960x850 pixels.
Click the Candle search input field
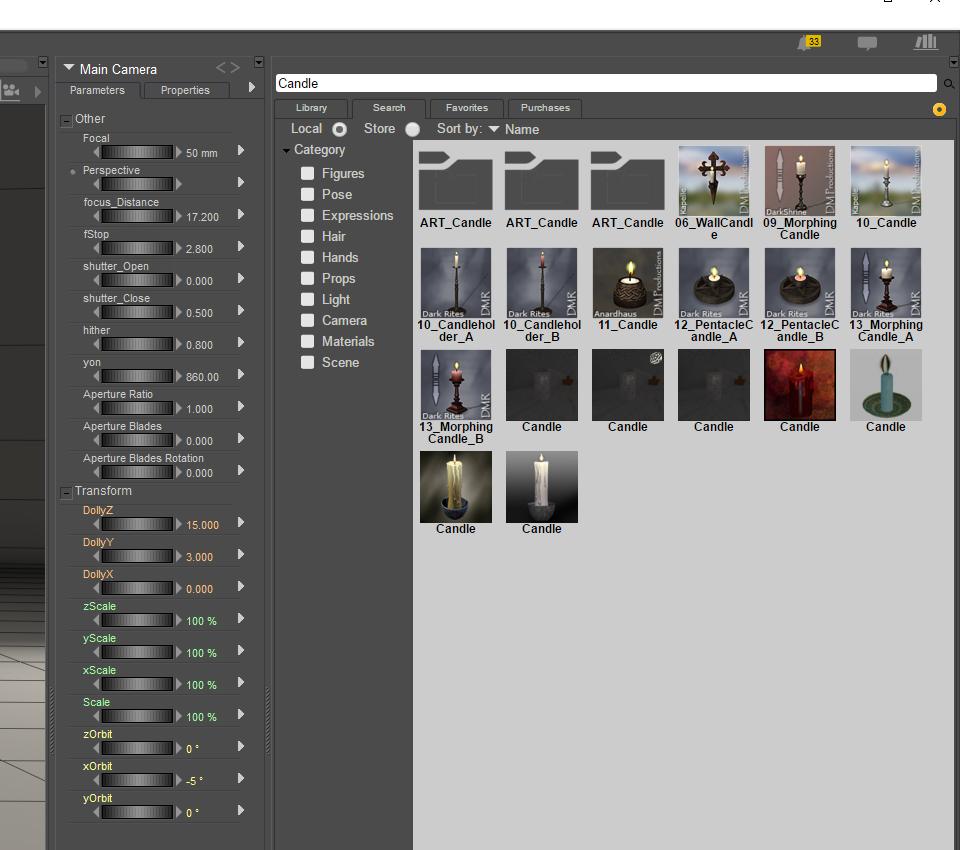(x=606, y=83)
